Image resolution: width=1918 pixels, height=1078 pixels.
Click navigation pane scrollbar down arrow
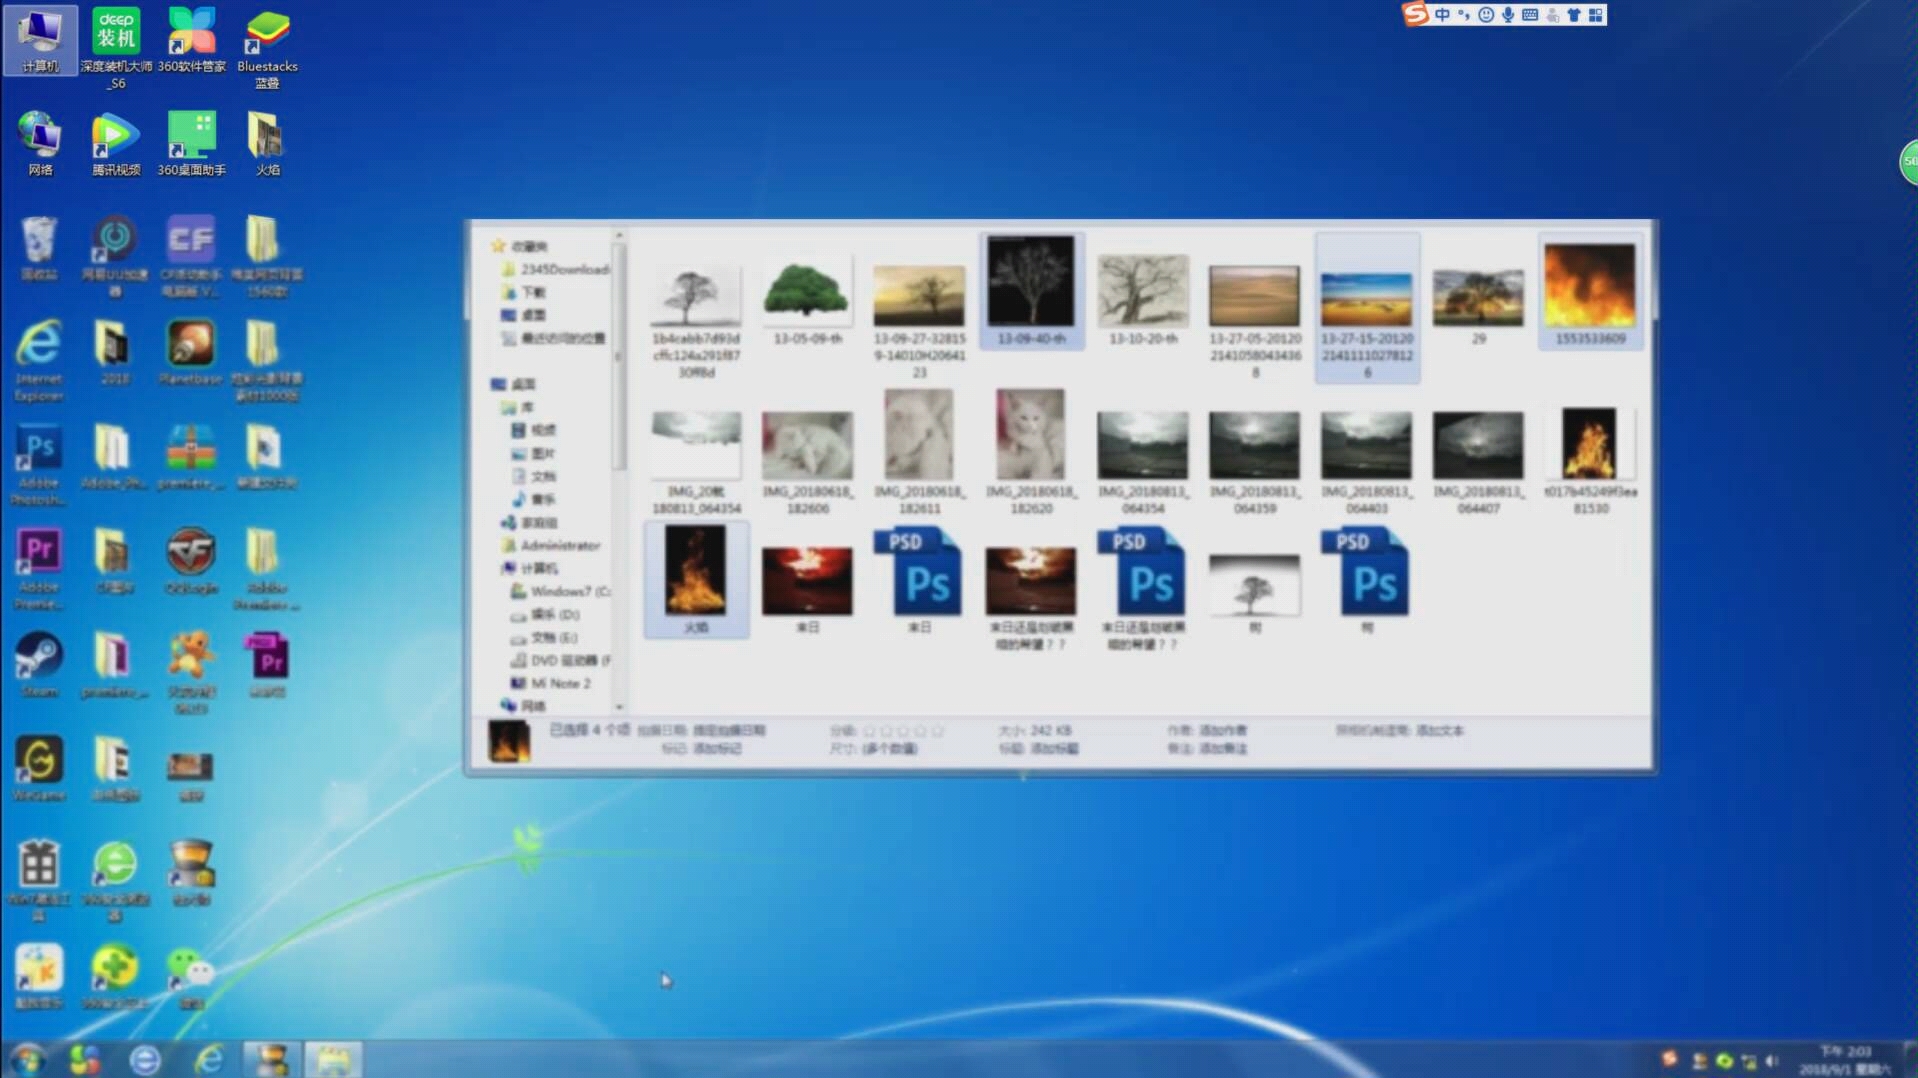619,706
